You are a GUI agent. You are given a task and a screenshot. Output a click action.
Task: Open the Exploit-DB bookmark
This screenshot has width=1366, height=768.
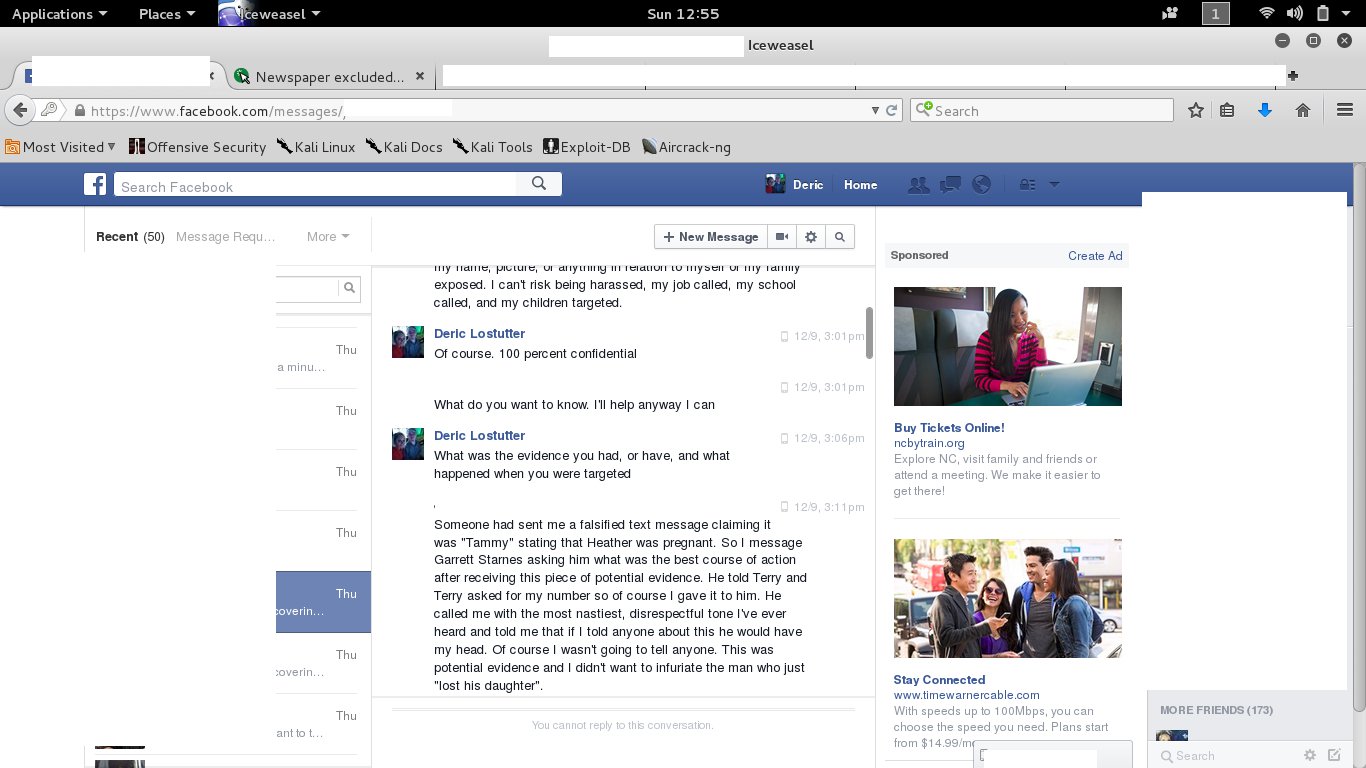point(587,147)
